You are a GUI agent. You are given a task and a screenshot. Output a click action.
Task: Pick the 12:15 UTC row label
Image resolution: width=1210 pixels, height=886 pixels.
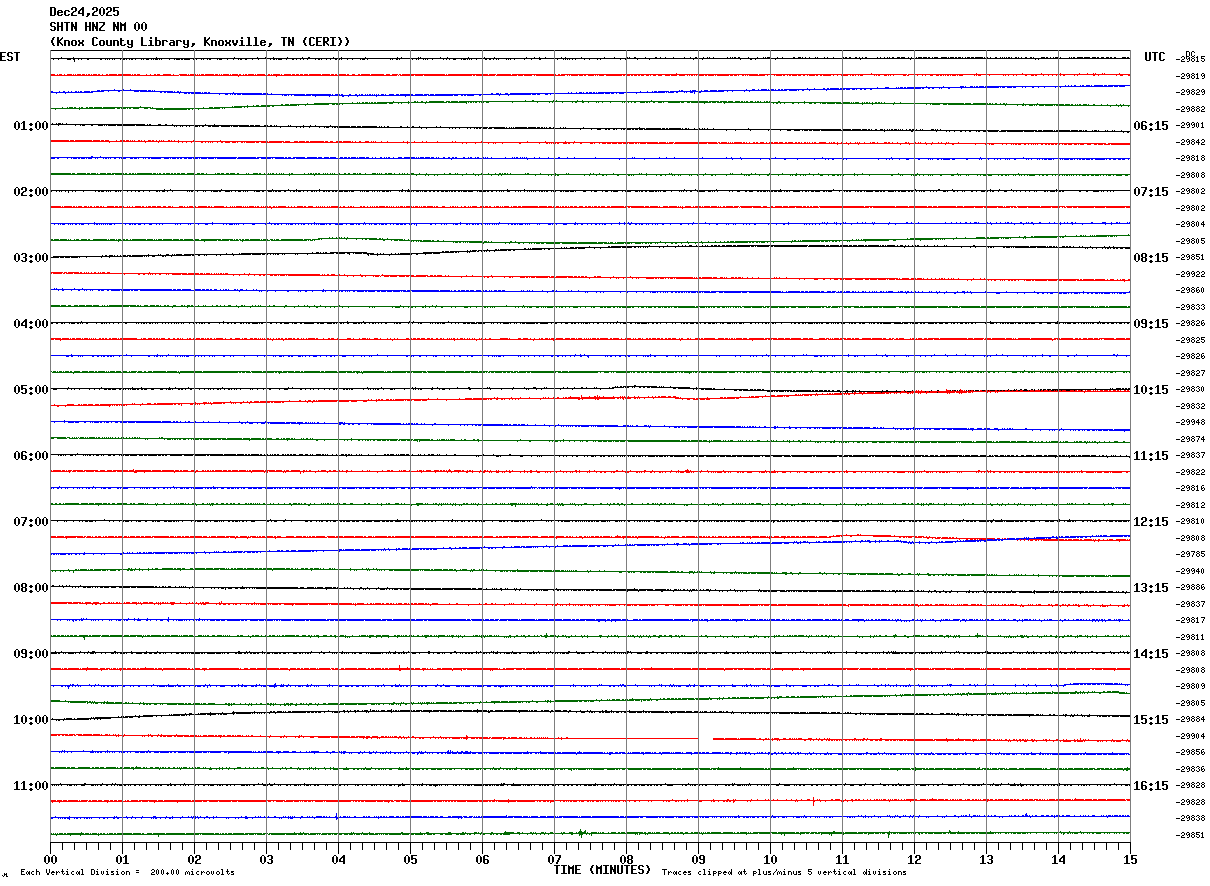1151,522
